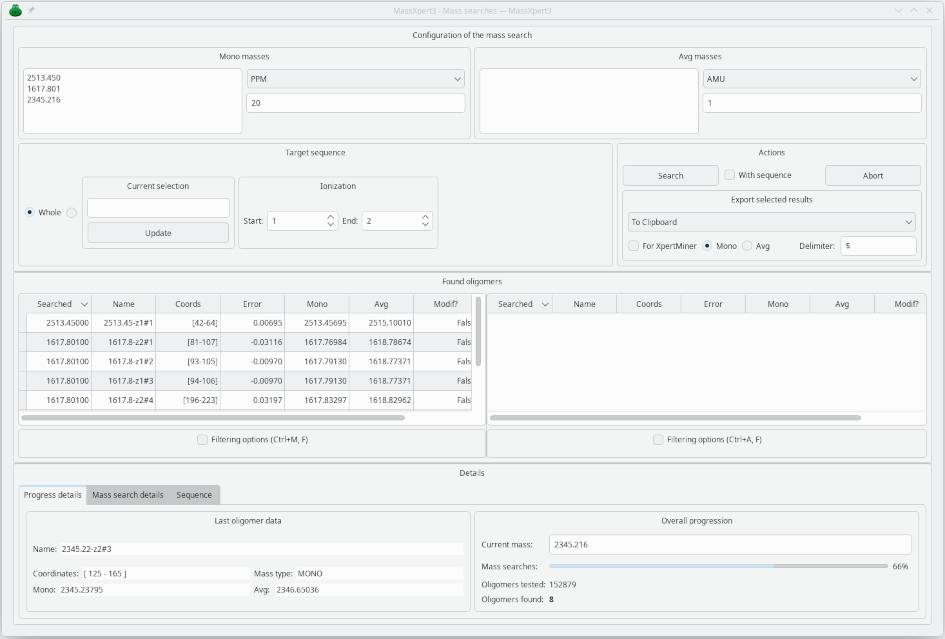
Task: Switch to the Mass search details tab
Action: pyautogui.click(x=125, y=494)
